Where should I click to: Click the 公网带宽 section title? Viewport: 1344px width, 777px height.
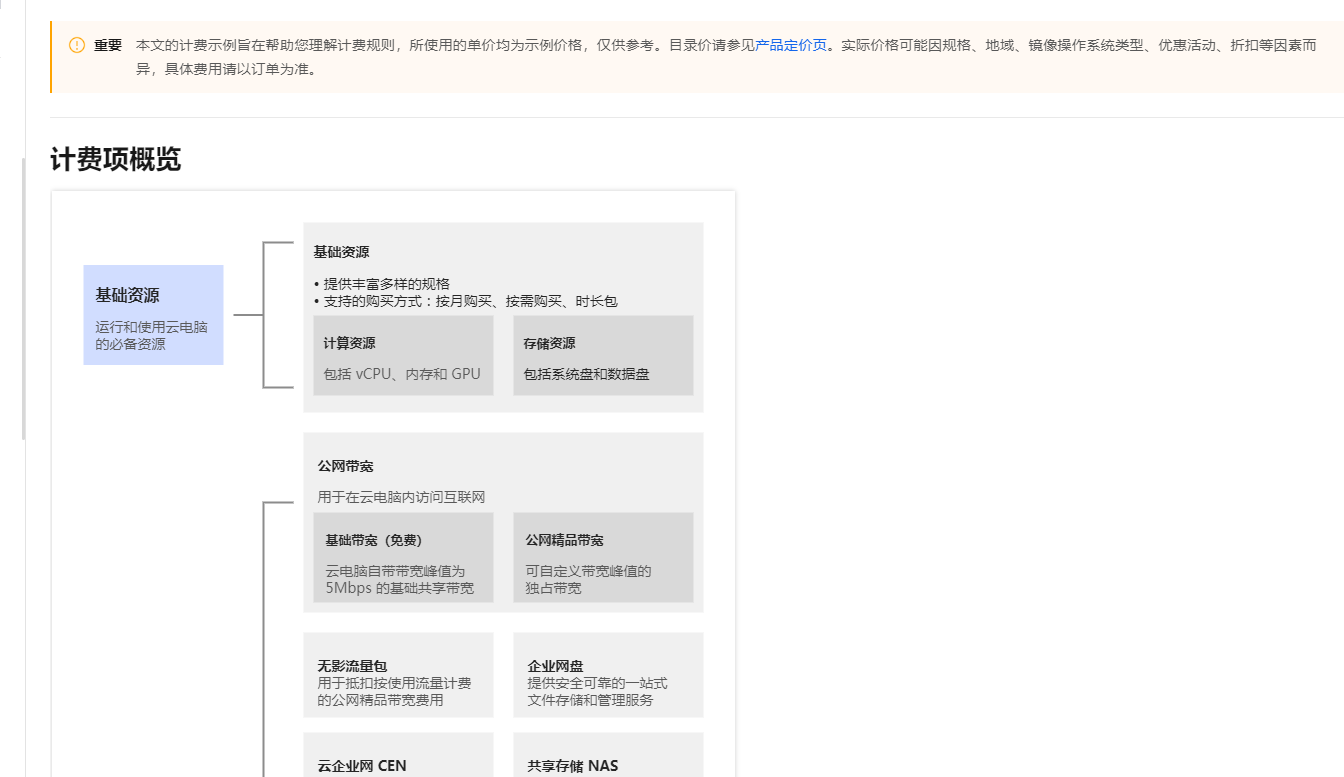346,466
